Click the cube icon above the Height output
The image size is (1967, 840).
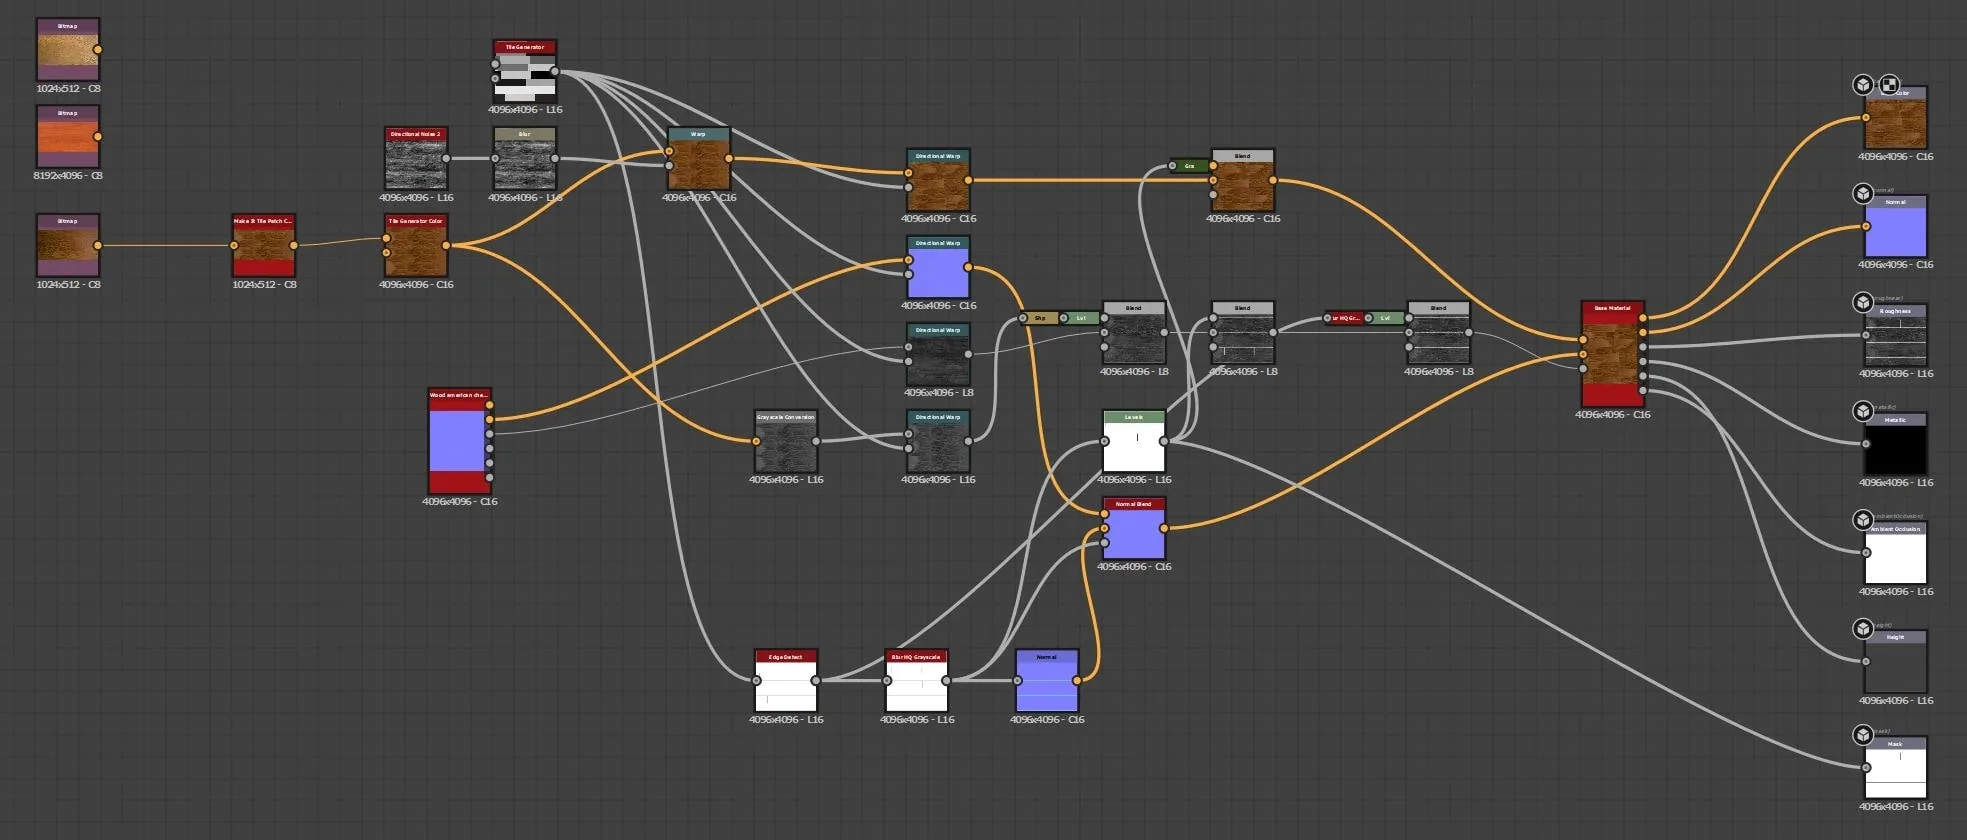point(1863,629)
